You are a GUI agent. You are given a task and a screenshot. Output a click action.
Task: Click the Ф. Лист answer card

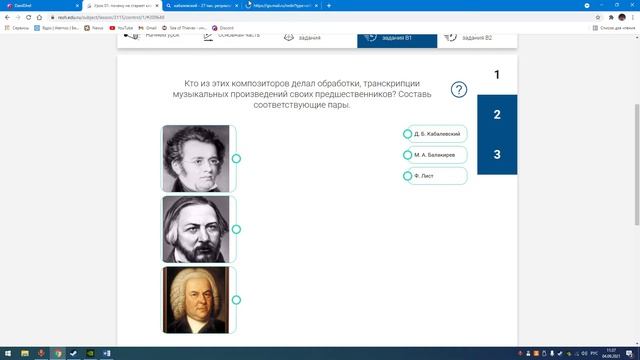pos(437,176)
